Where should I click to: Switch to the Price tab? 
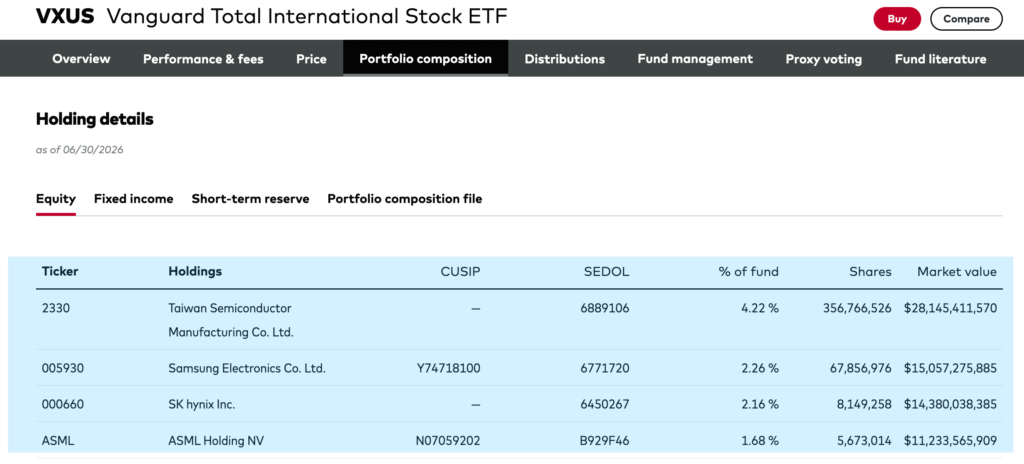(312, 59)
